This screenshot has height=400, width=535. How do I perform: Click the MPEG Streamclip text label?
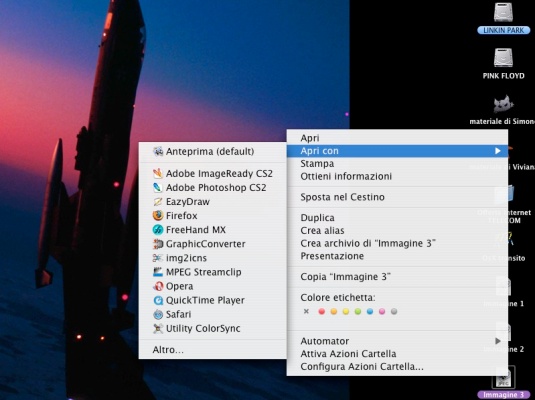(x=204, y=272)
